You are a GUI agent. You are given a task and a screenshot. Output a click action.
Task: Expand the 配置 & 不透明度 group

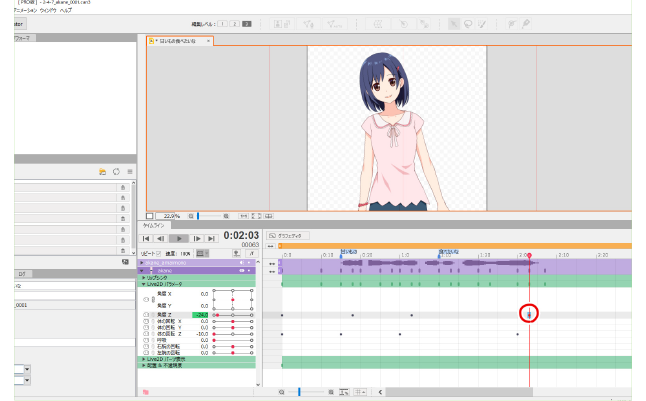pyautogui.click(x=144, y=366)
